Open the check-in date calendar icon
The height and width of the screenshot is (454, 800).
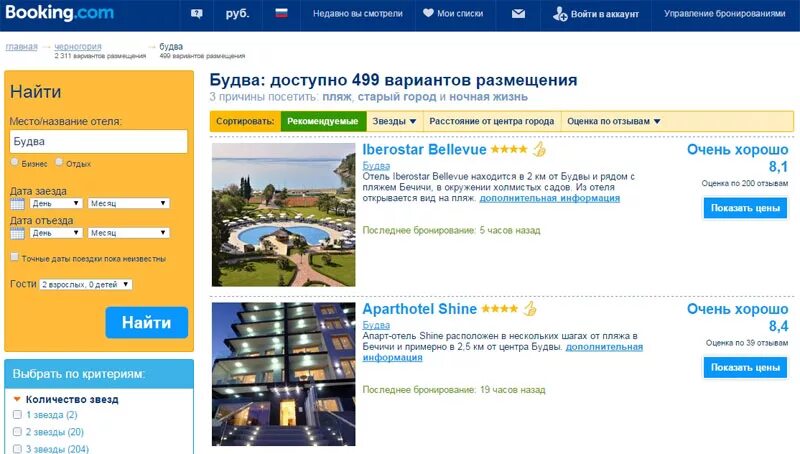[x=17, y=204]
